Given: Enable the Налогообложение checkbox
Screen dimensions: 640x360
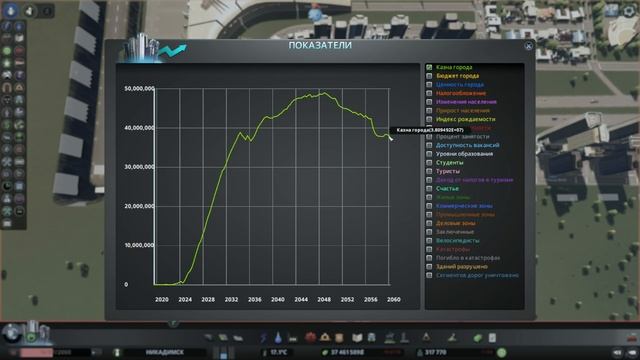Looking at the screenshot, I should [x=429, y=93].
